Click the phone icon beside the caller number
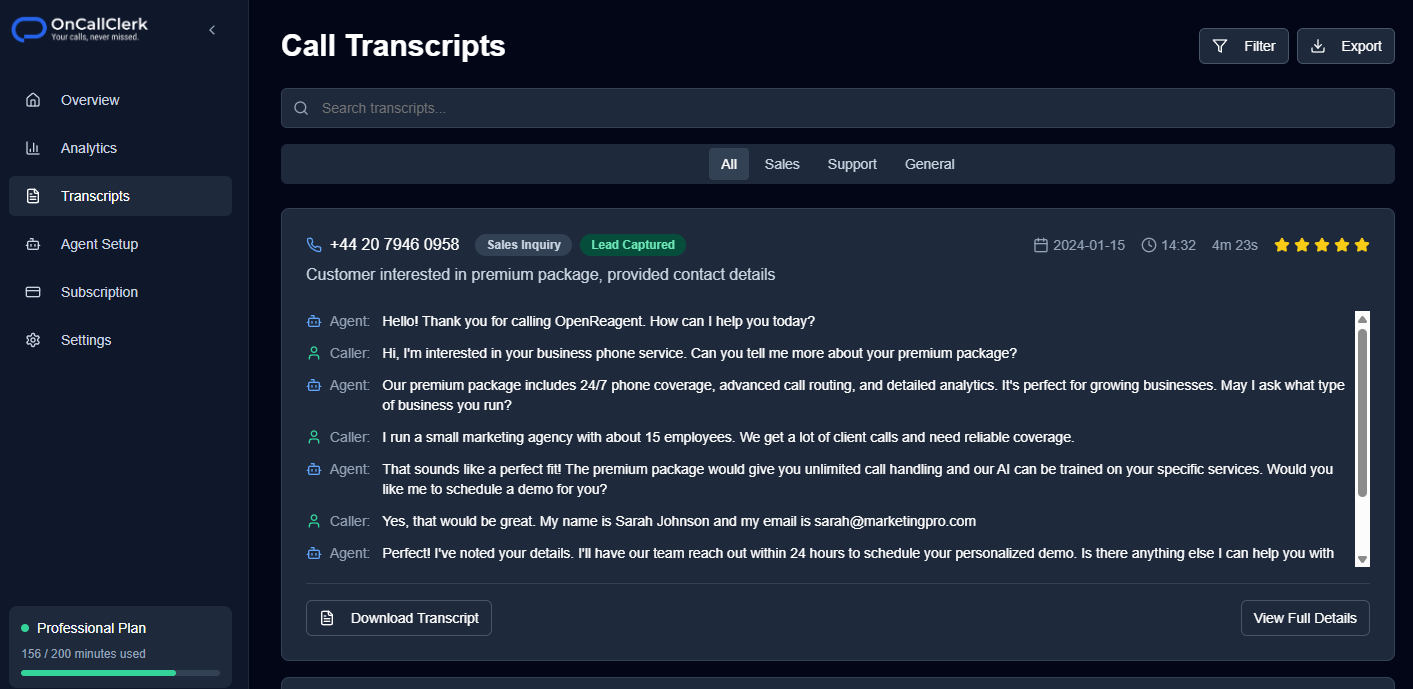This screenshot has width=1413, height=689. click(x=313, y=244)
